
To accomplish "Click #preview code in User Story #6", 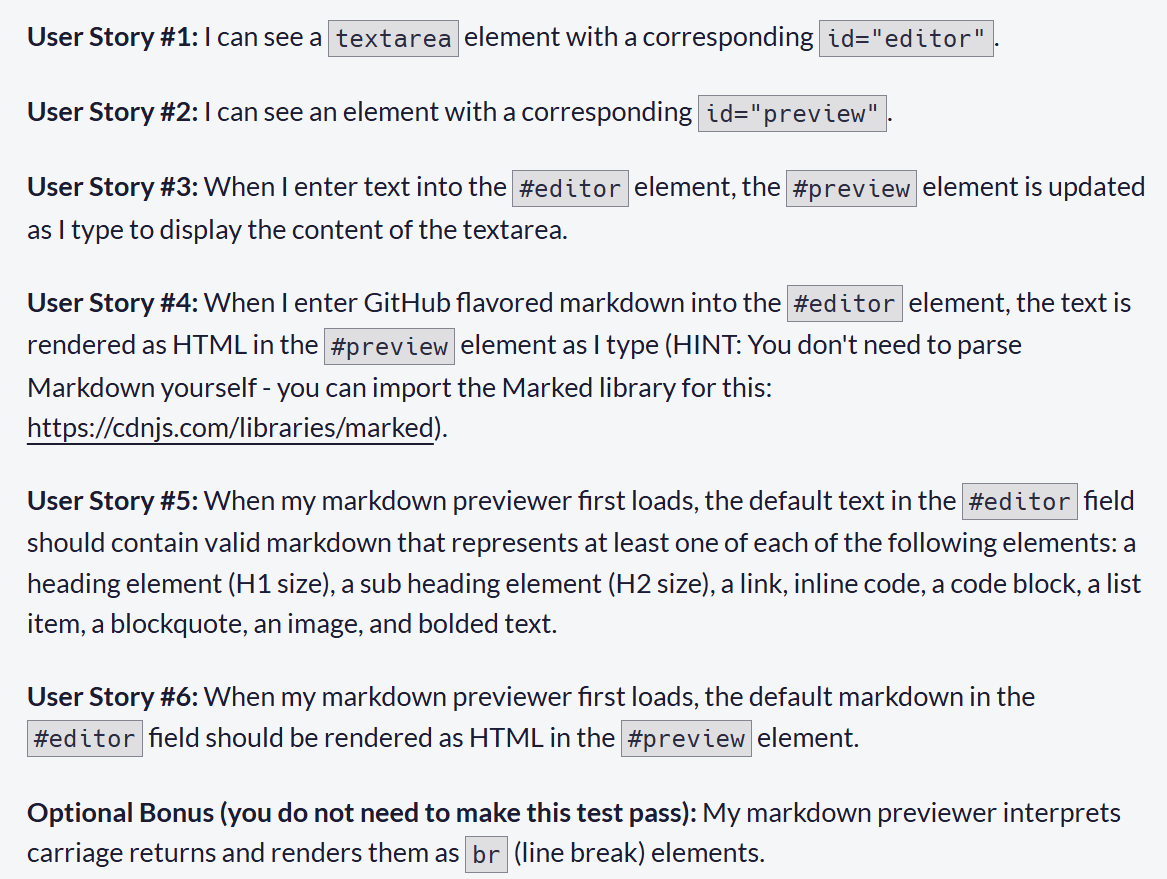I will (686, 739).
